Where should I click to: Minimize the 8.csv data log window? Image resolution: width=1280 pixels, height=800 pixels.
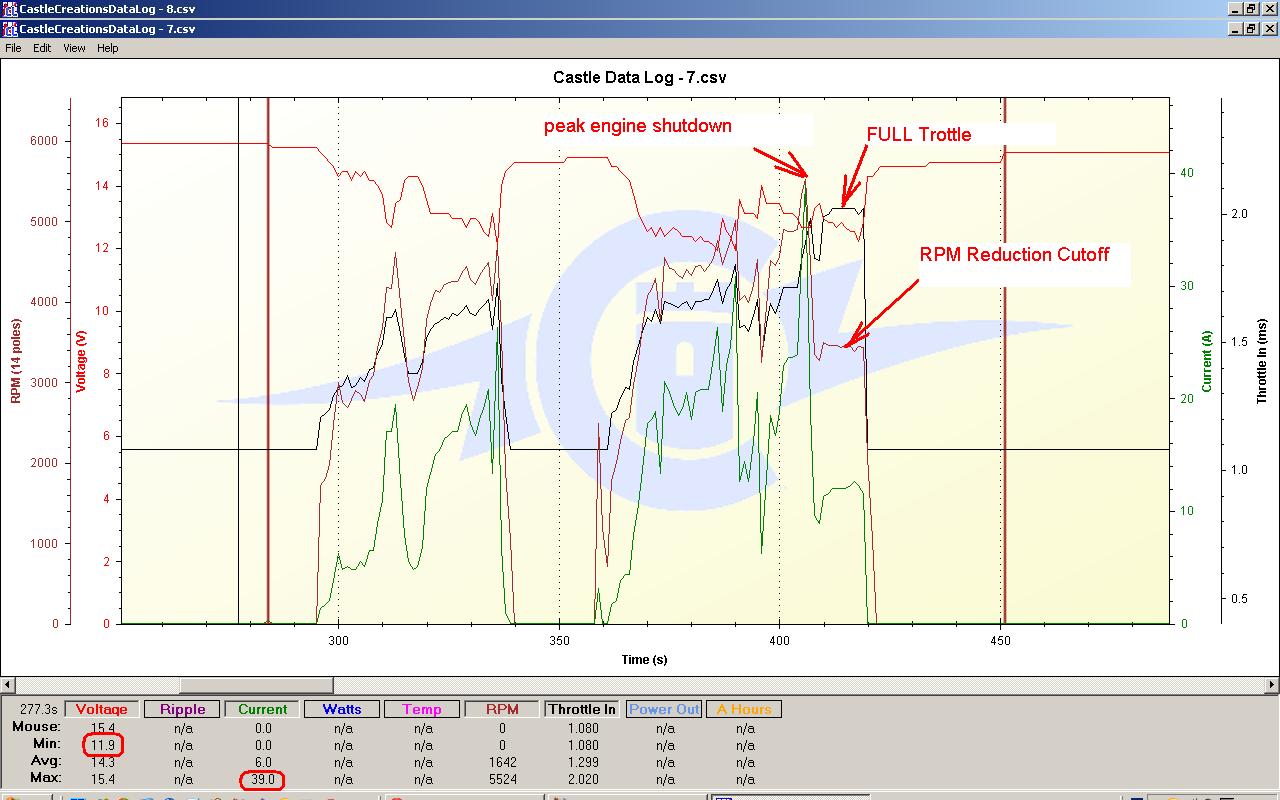click(1234, 9)
